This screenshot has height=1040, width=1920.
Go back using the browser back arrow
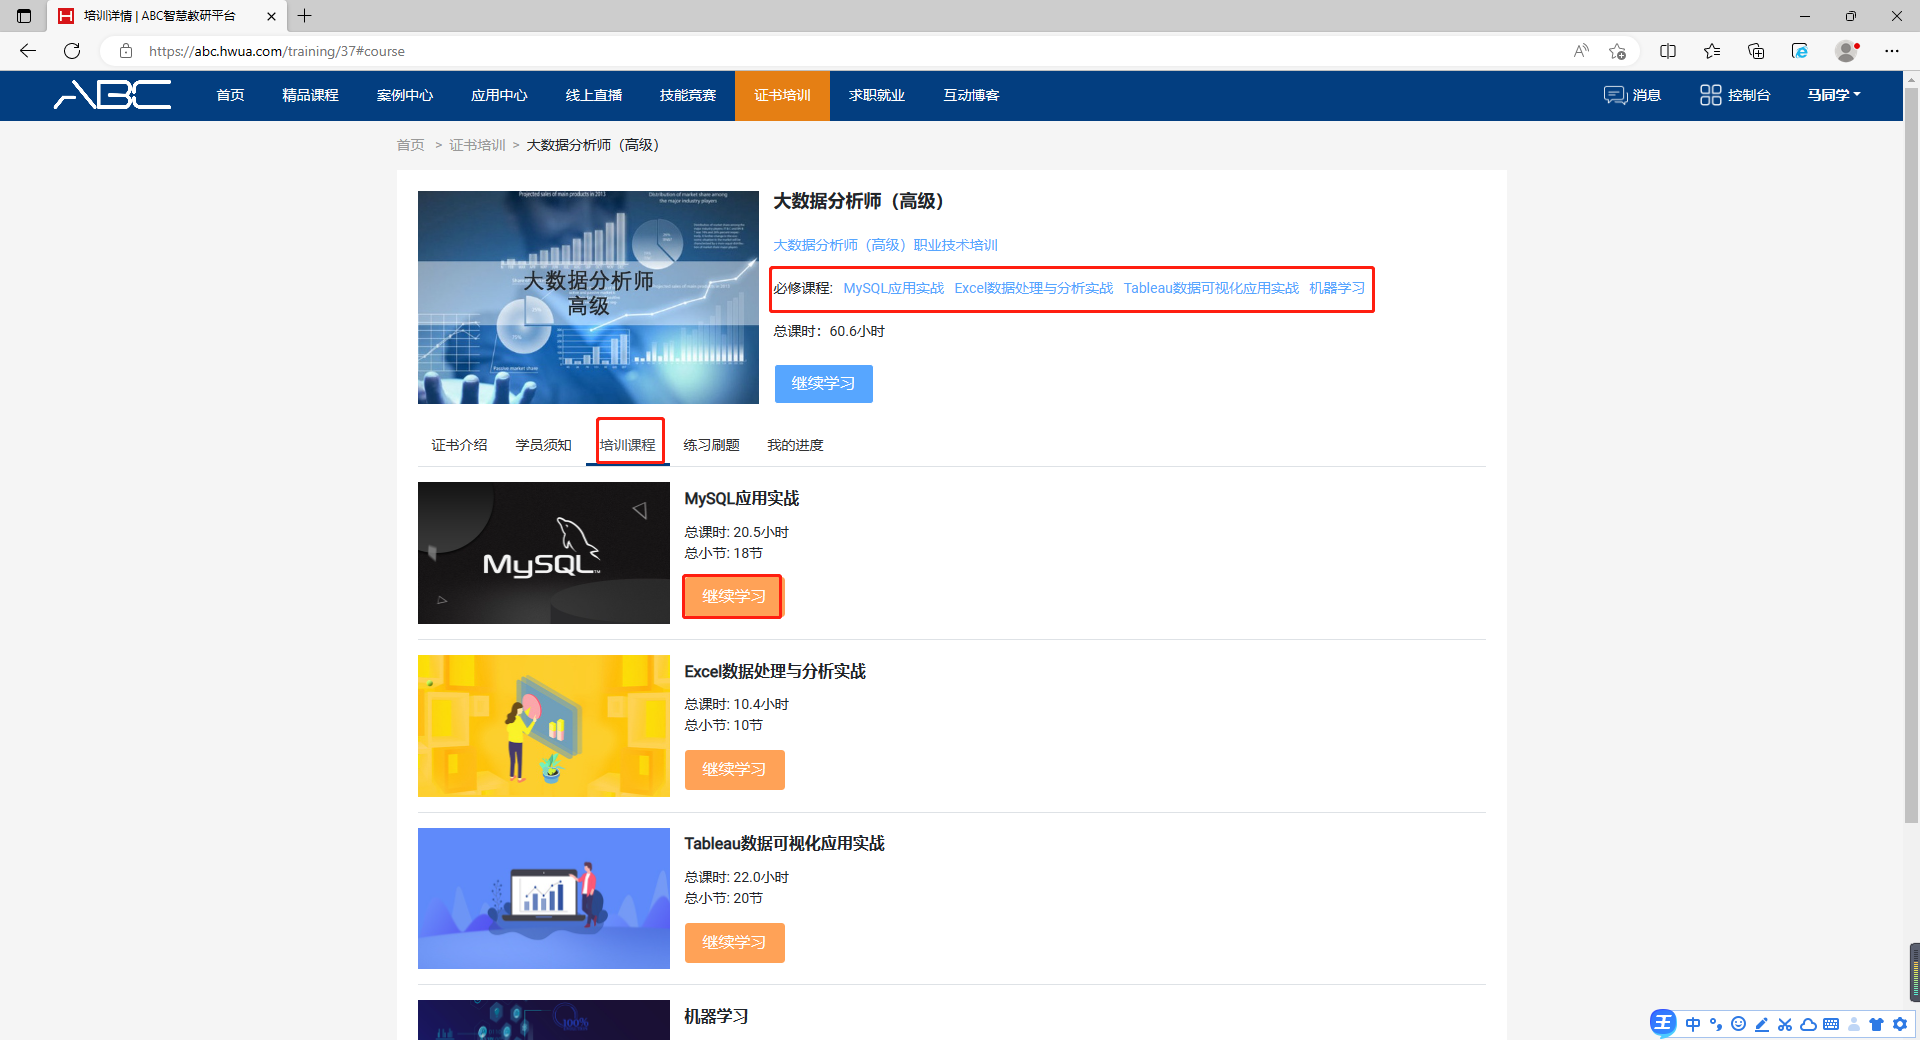pyautogui.click(x=28, y=51)
